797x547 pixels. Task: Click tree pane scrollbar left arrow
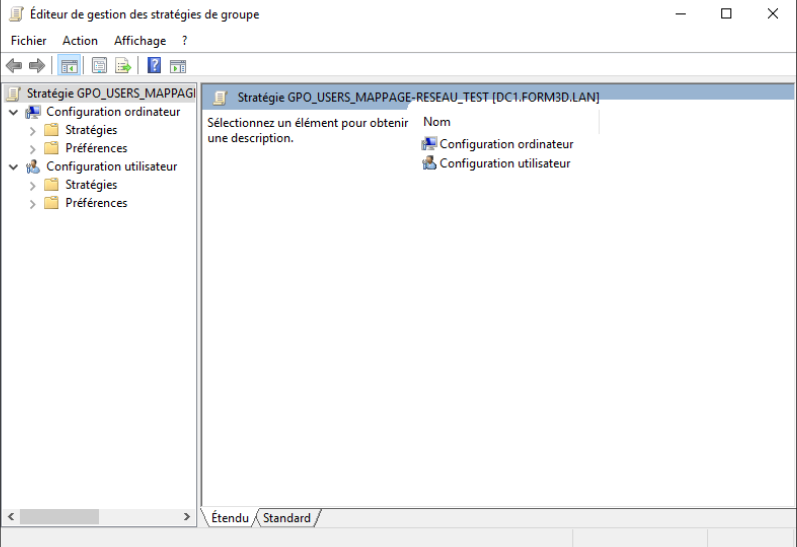tap(11, 517)
